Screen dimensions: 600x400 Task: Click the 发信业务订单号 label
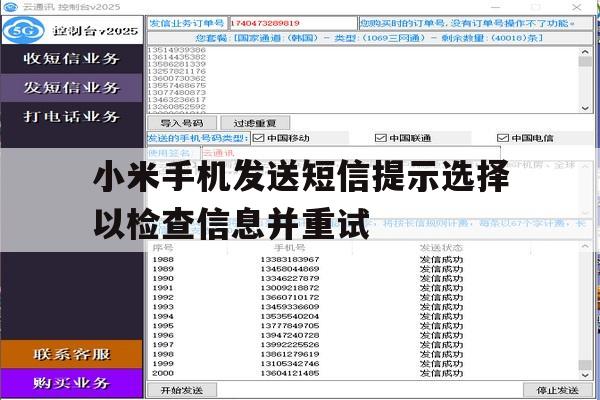coord(187,23)
